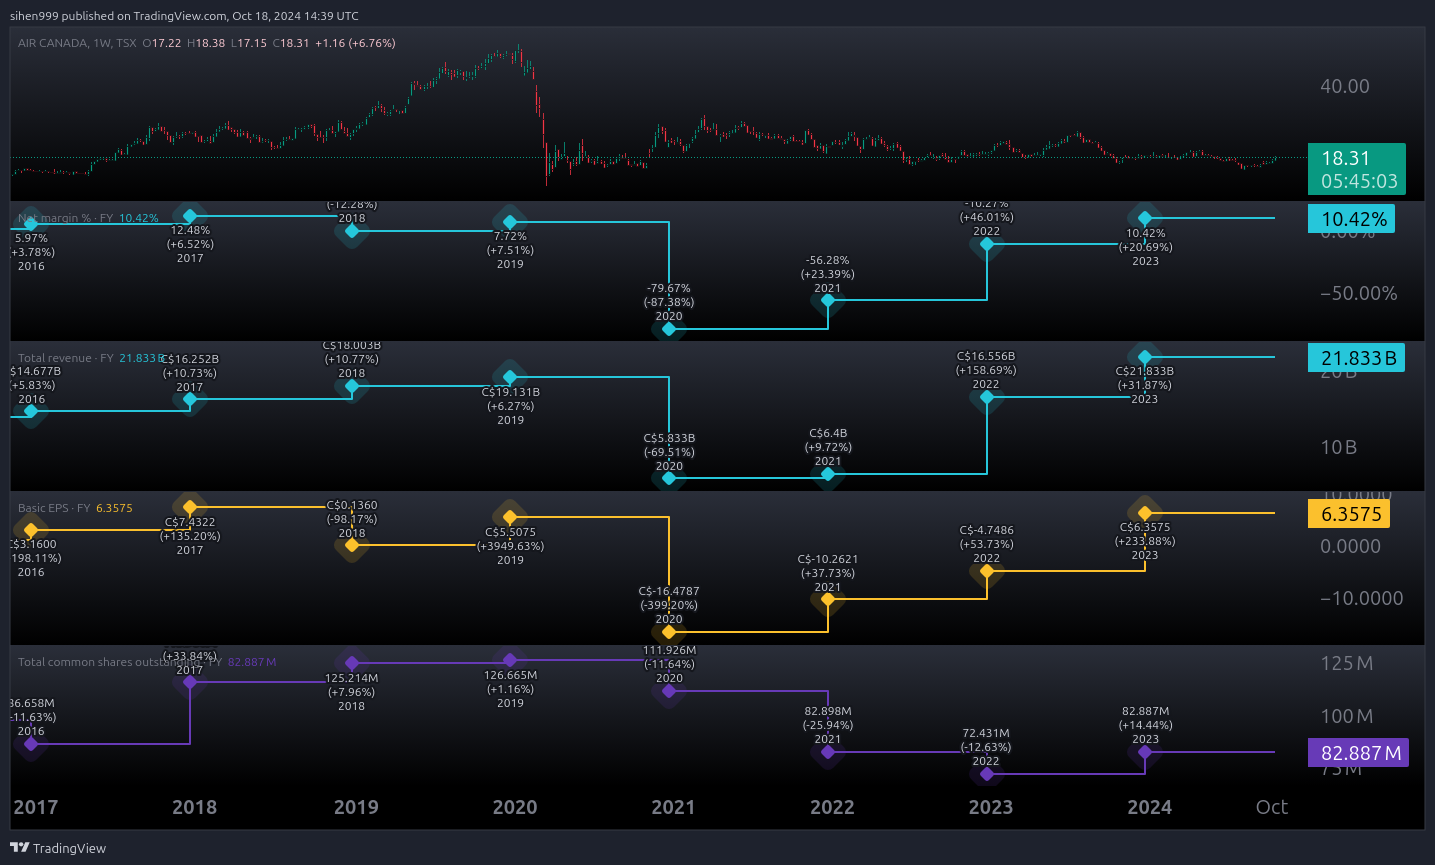Click the 2021 revenue diamond at C$6.4B

828,474
